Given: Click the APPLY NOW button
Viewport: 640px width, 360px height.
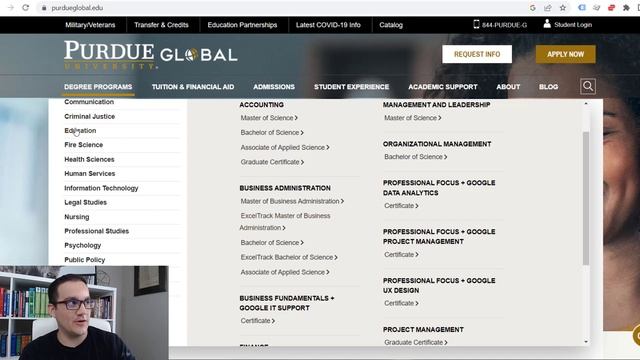Looking at the screenshot, I should 565,54.
